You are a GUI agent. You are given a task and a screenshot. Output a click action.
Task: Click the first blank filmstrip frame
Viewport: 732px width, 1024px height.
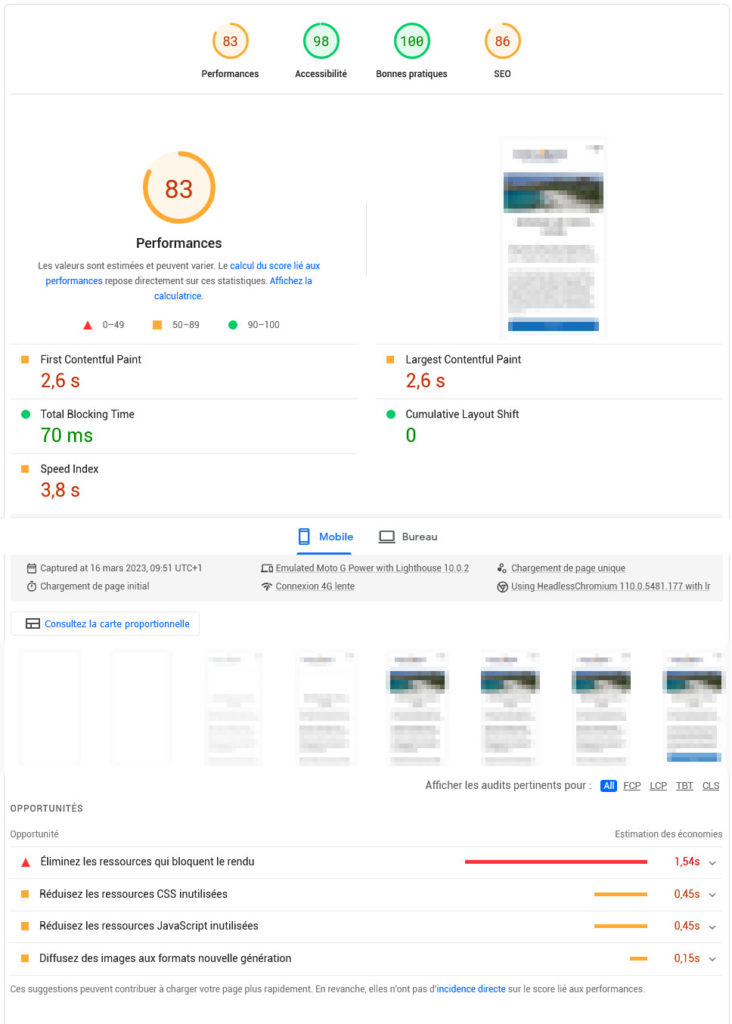pos(50,708)
